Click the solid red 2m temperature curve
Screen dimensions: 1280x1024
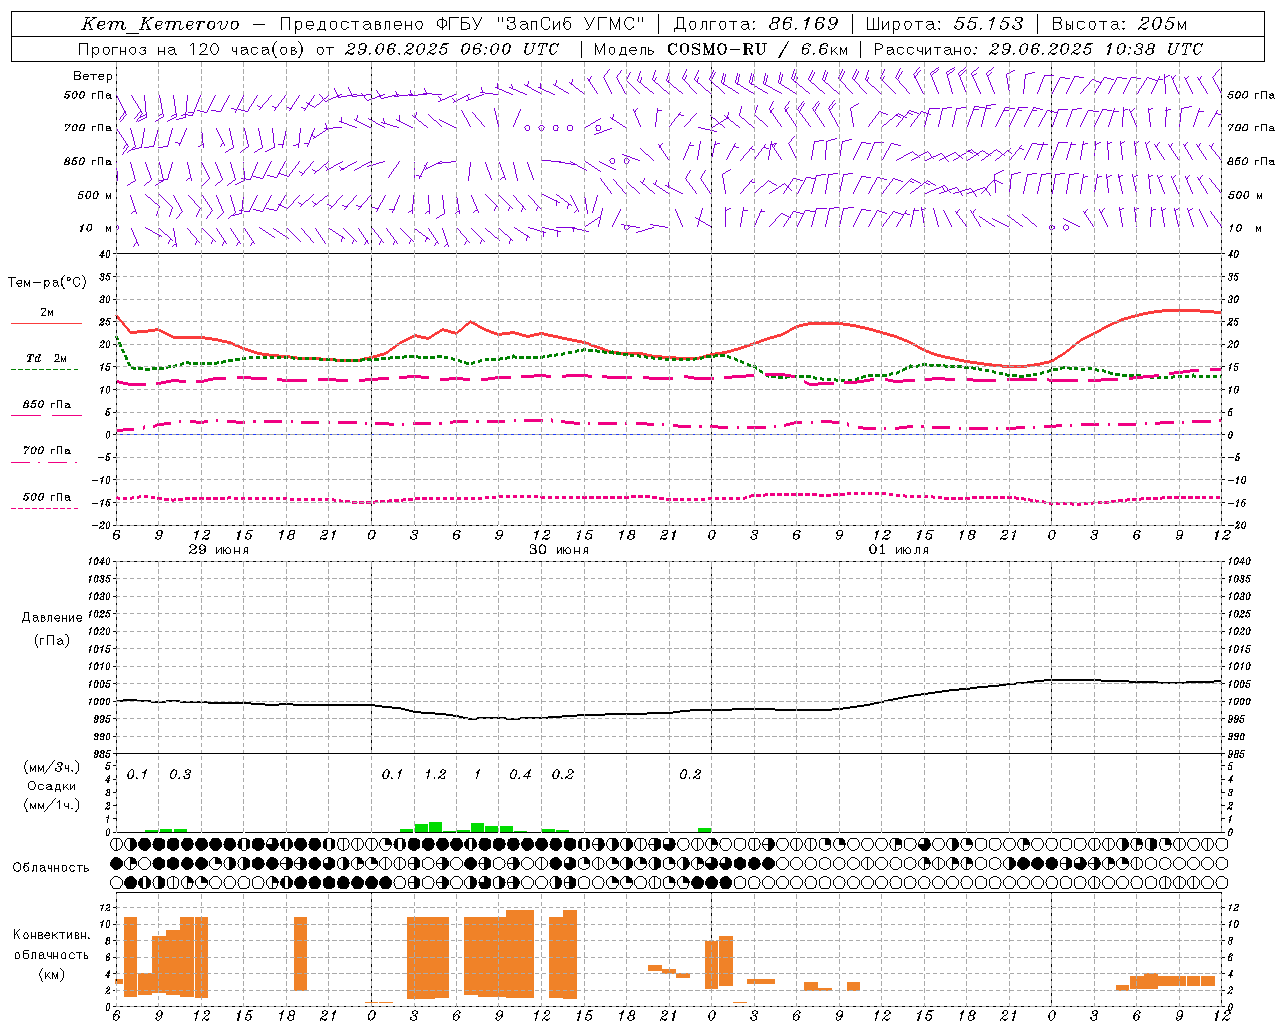(668, 355)
